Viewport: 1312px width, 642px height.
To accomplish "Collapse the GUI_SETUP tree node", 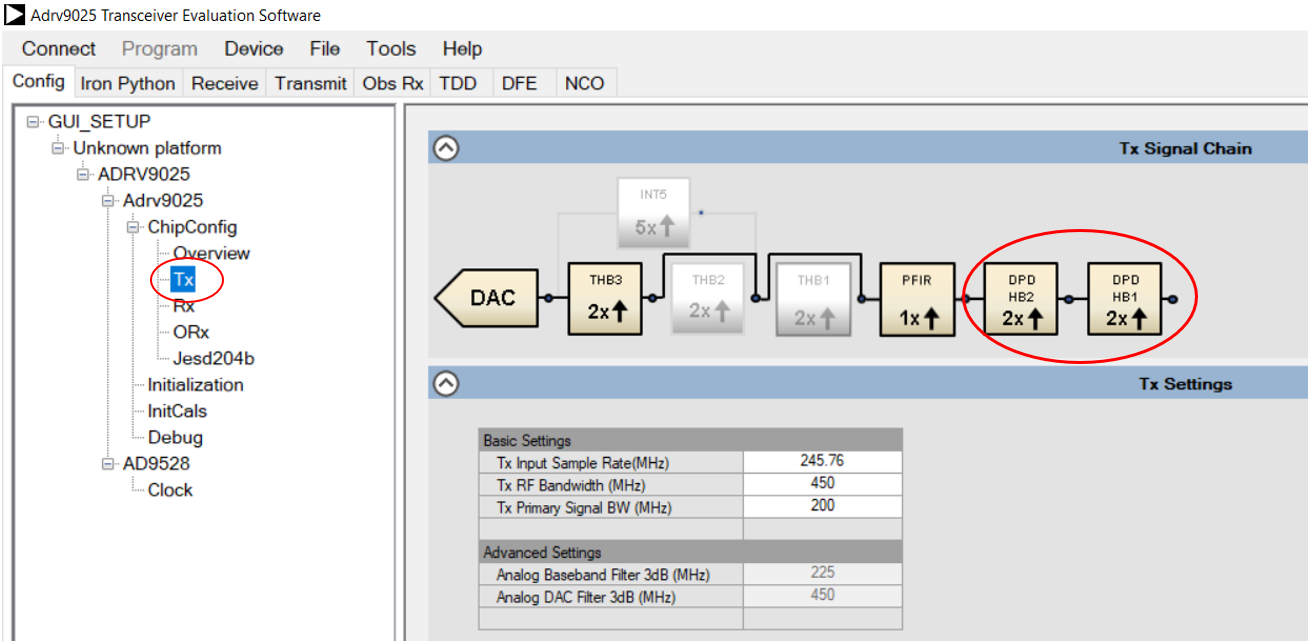I will point(34,122).
